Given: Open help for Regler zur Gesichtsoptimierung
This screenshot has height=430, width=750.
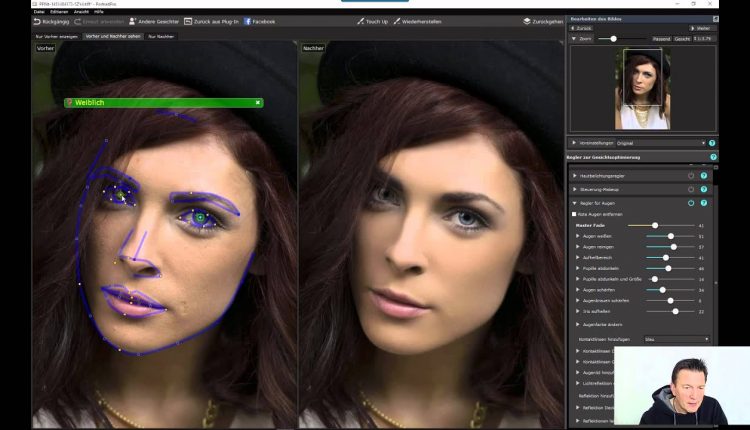Looking at the screenshot, I should (x=713, y=157).
